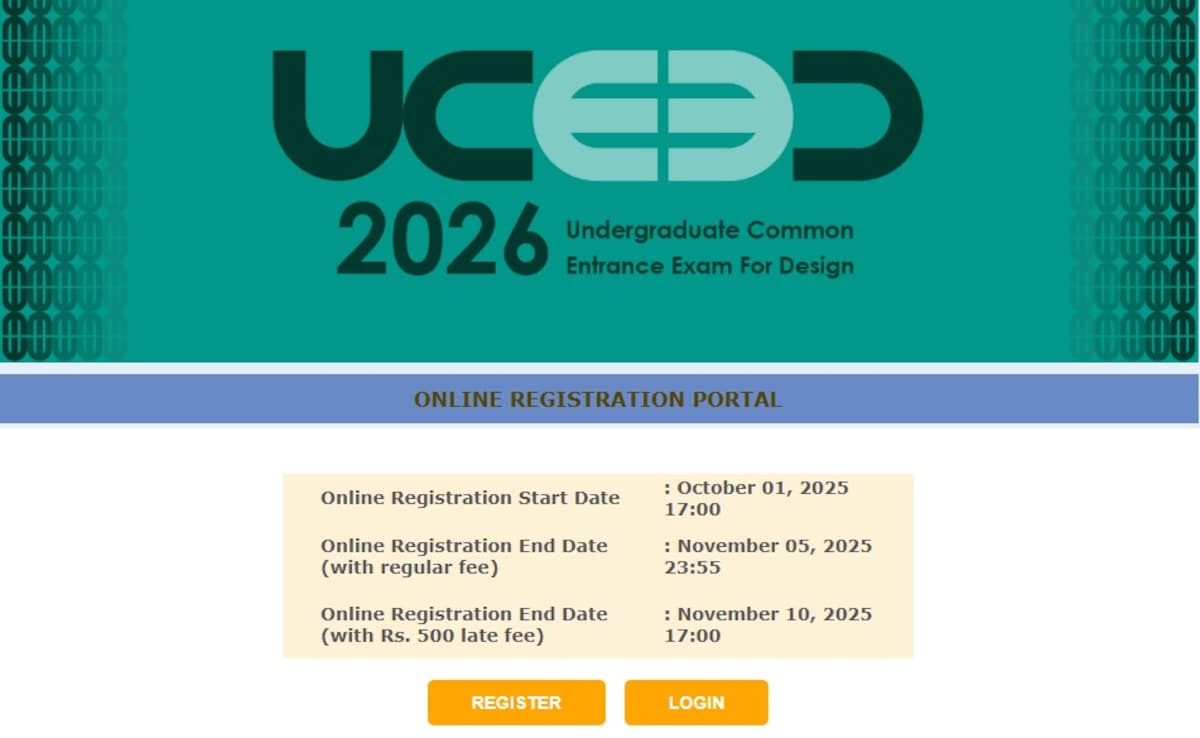Click the light-green double-E symbol in the logo
Viewport: 1200px width, 738px height.
(660, 115)
